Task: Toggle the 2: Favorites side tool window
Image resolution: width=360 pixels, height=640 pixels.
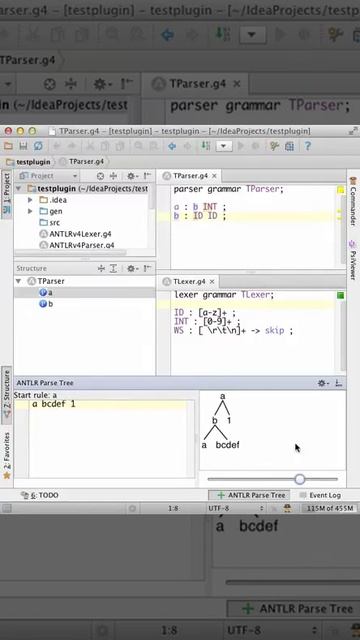Action: pyautogui.click(x=7, y=456)
